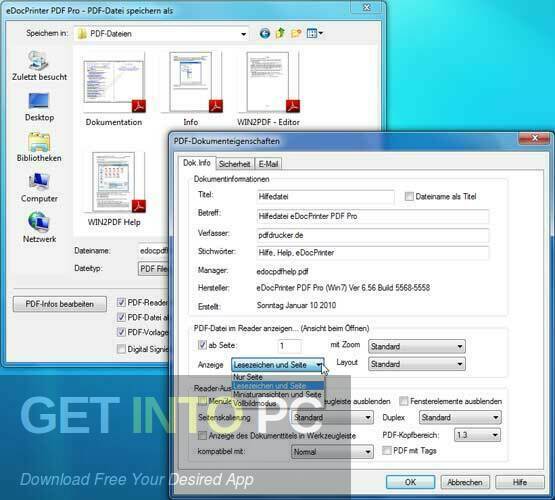Select the WIN2PDF - Editor file
555x500 pixels.
click(269, 89)
